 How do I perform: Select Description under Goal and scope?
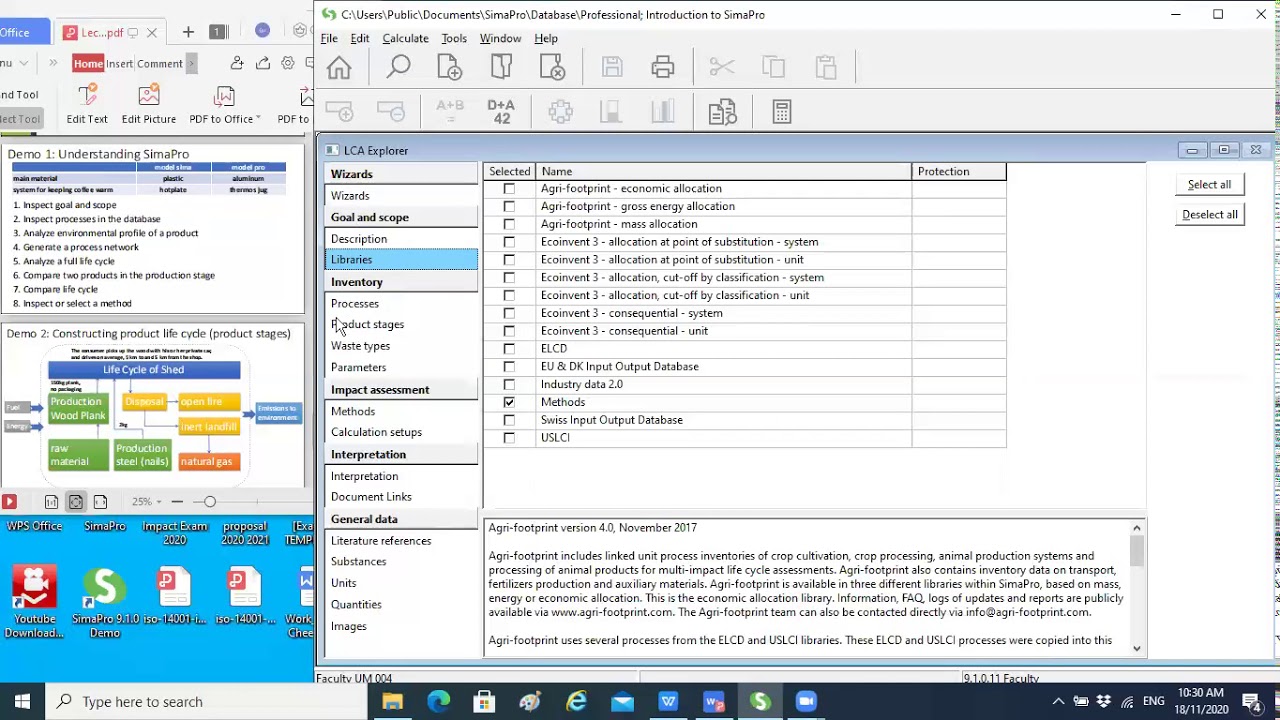359,239
